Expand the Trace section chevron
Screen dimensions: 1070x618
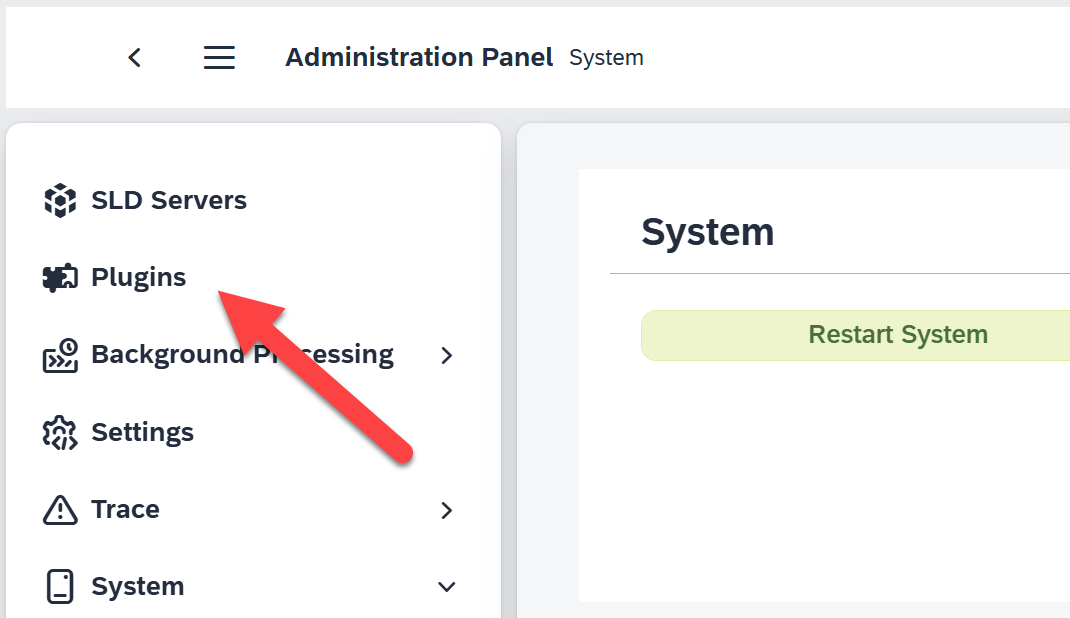click(x=447, y=510)
